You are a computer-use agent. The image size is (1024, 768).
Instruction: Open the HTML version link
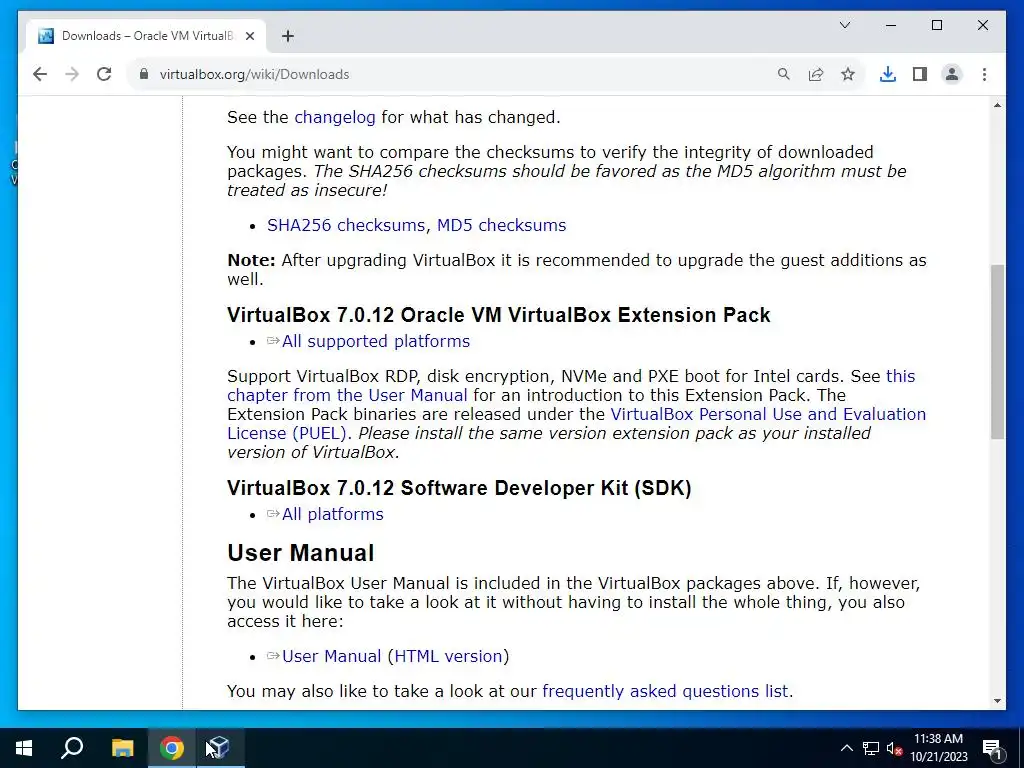(448, 656)
